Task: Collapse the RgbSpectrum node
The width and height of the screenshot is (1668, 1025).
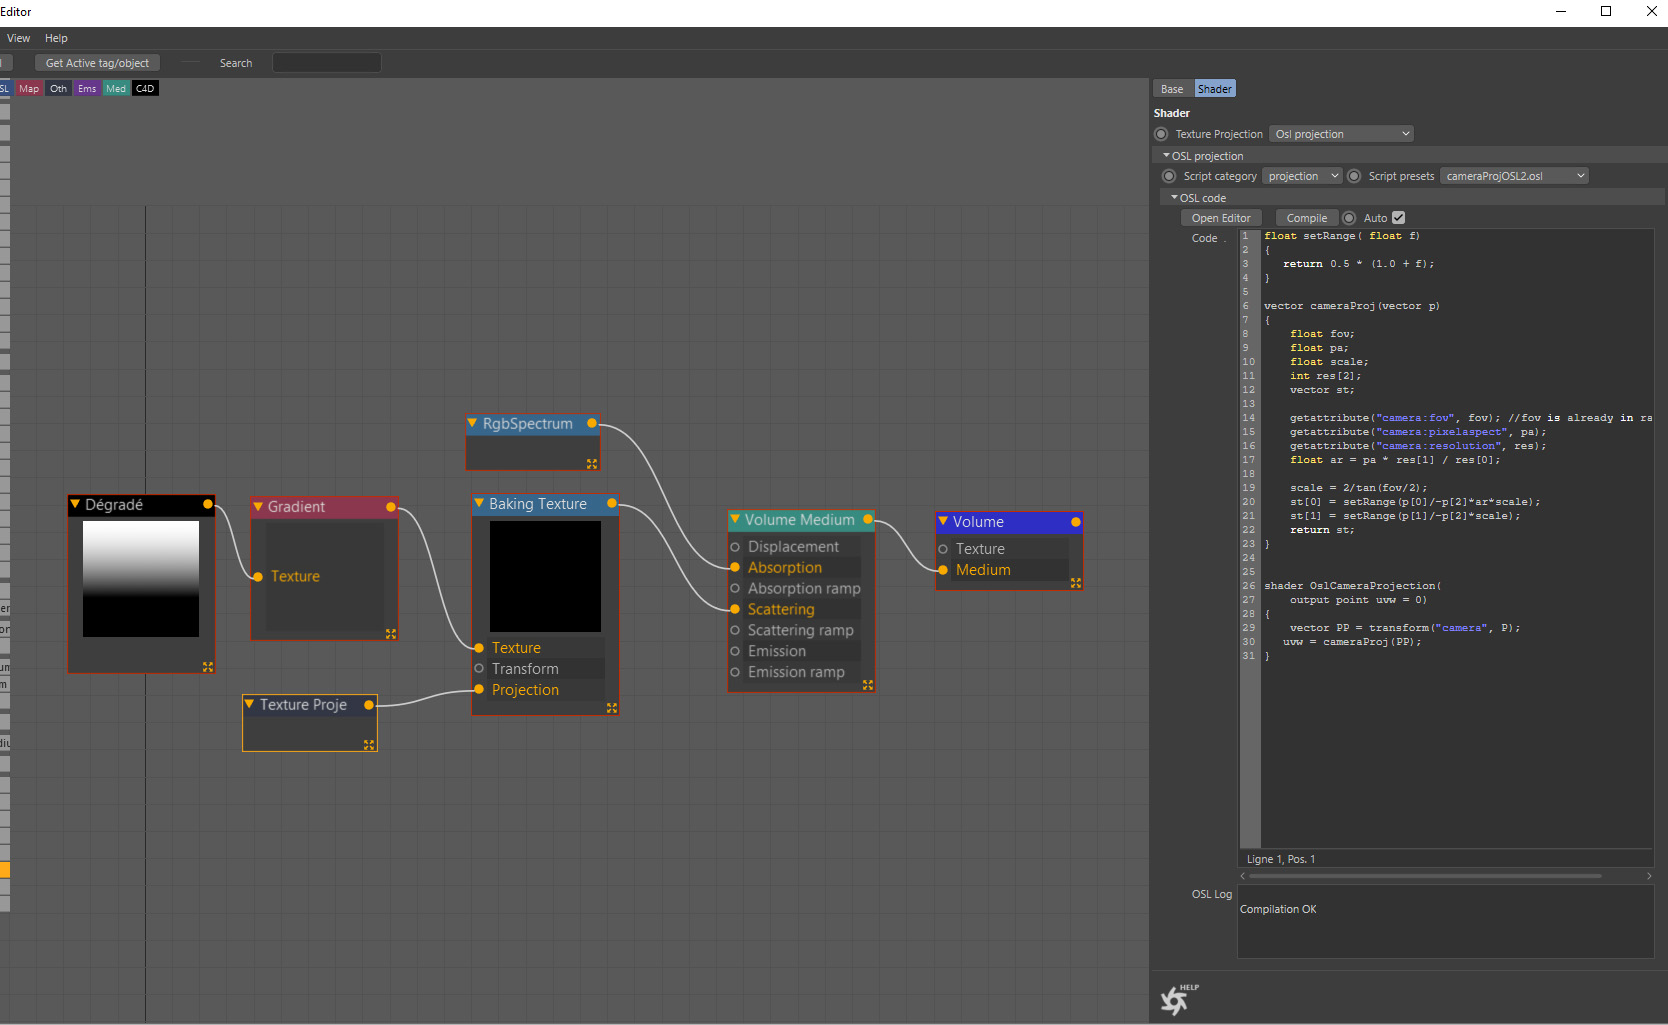Action: coord(472,423)
